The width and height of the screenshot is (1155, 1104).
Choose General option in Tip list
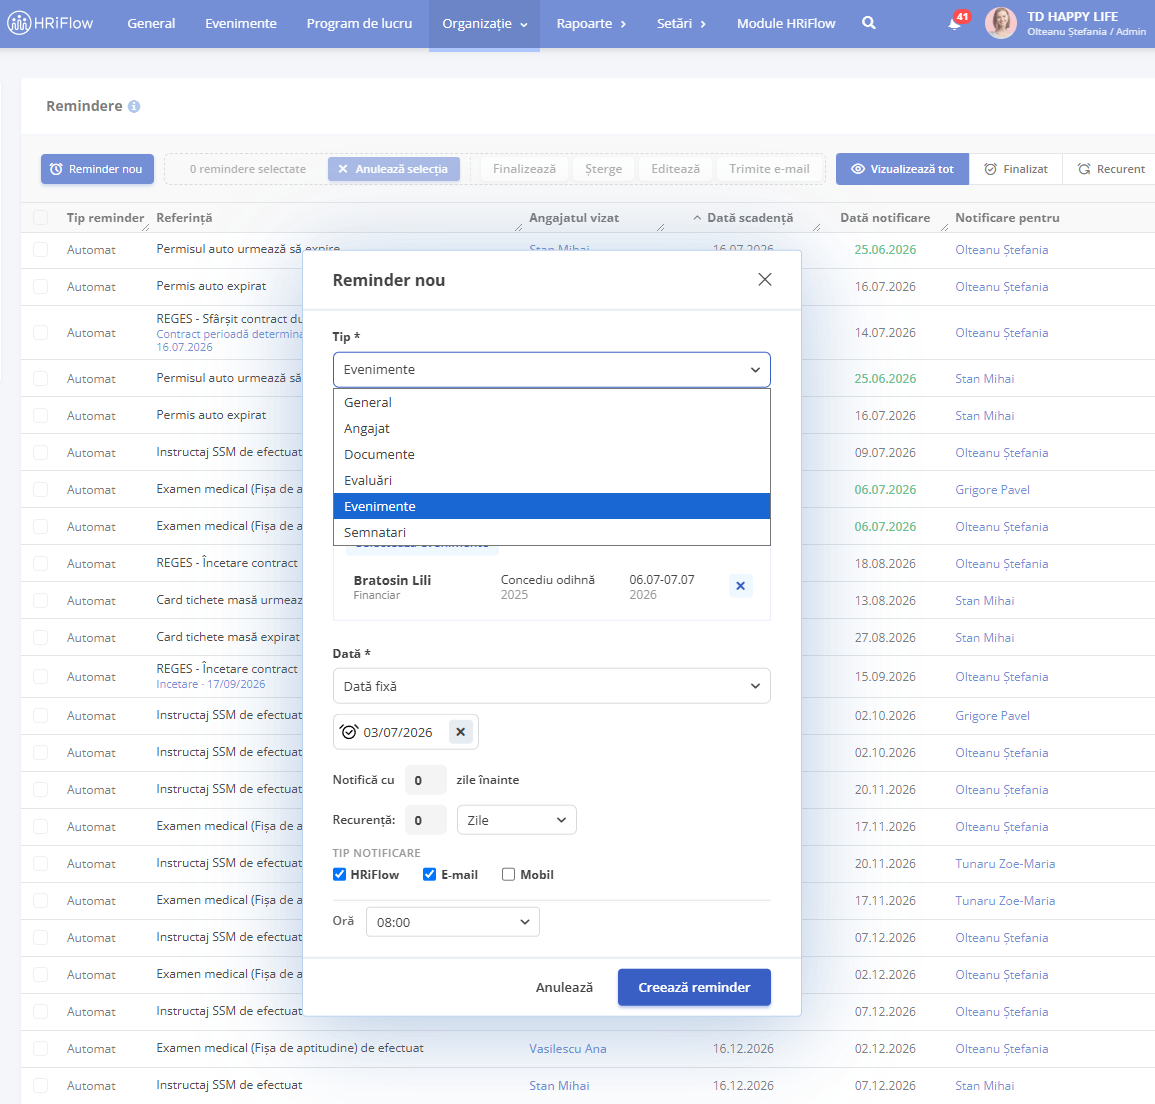coord(552,403)
